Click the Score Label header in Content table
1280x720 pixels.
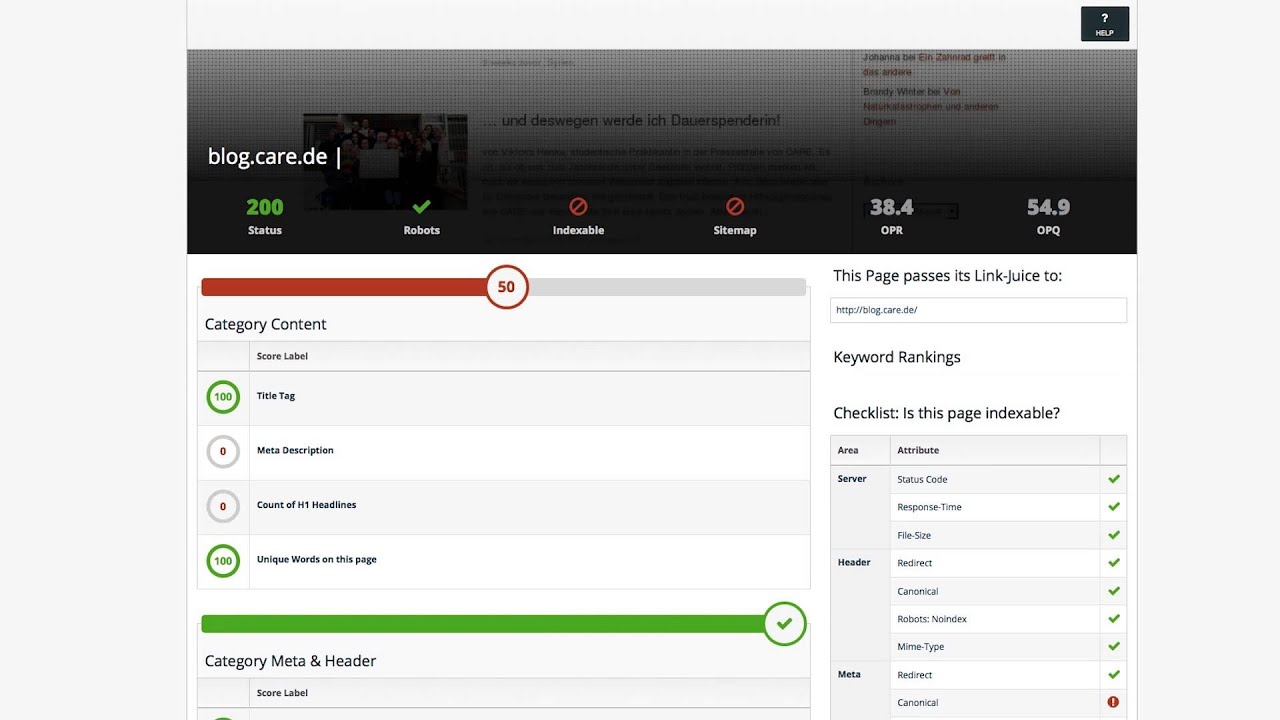tap(282, 356)
